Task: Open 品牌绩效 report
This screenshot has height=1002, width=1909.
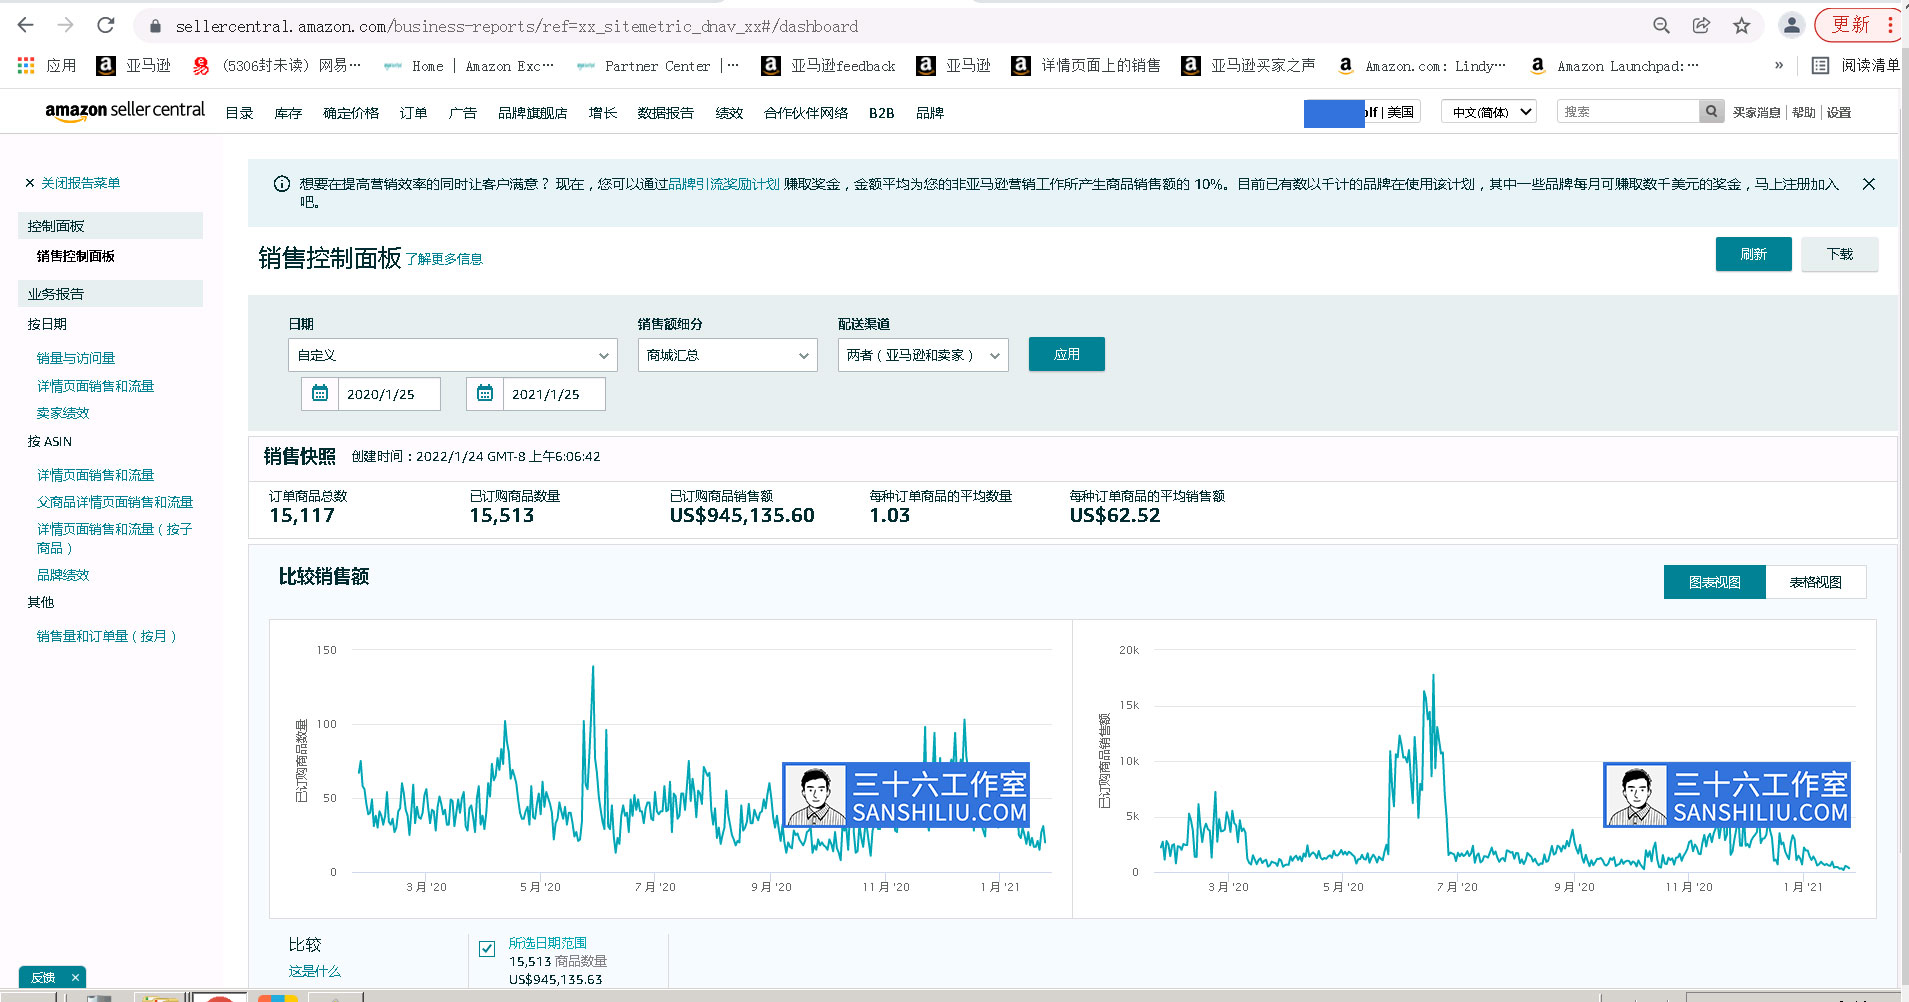Action: coord(63,575)
